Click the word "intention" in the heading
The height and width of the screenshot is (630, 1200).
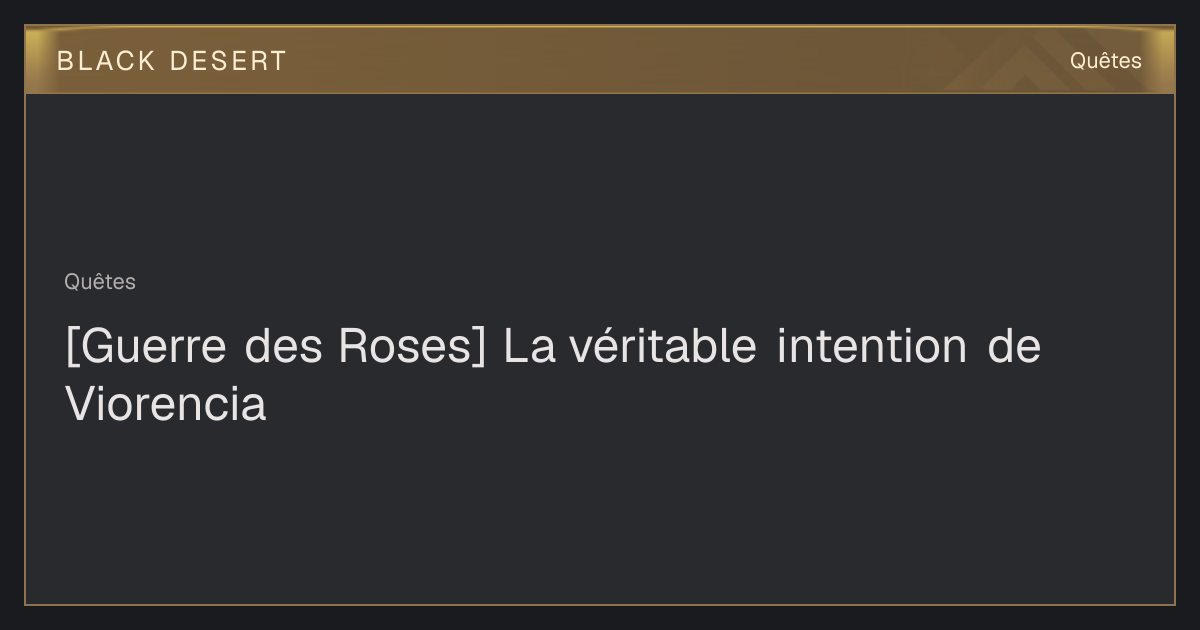872,347
